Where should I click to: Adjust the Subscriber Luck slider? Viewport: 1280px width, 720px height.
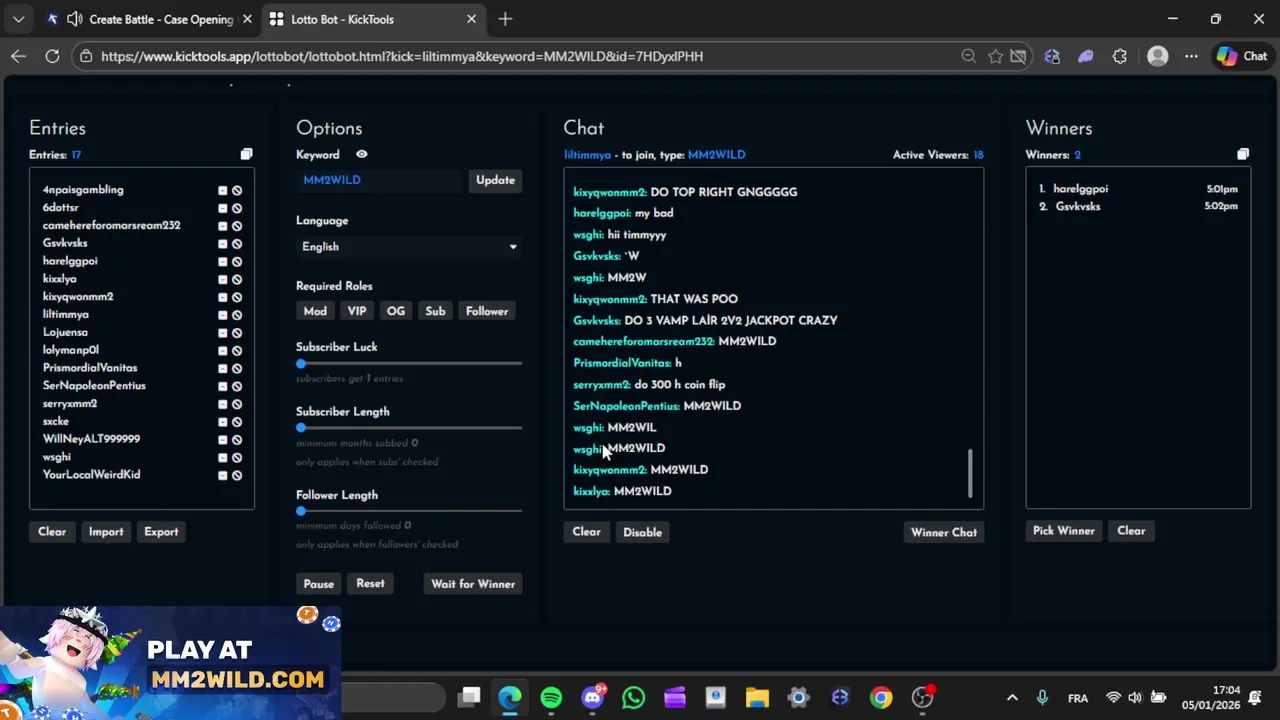[301, 363]
